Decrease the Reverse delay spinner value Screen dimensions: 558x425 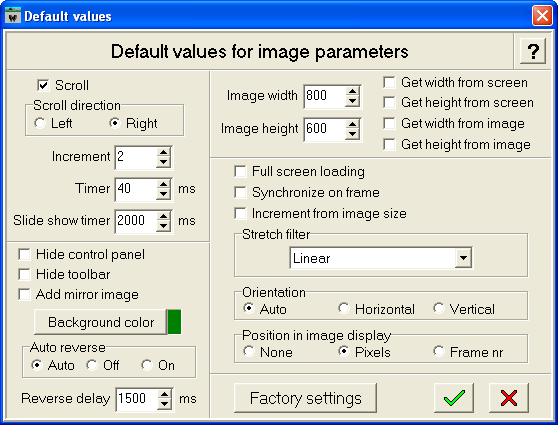point(164,403)
